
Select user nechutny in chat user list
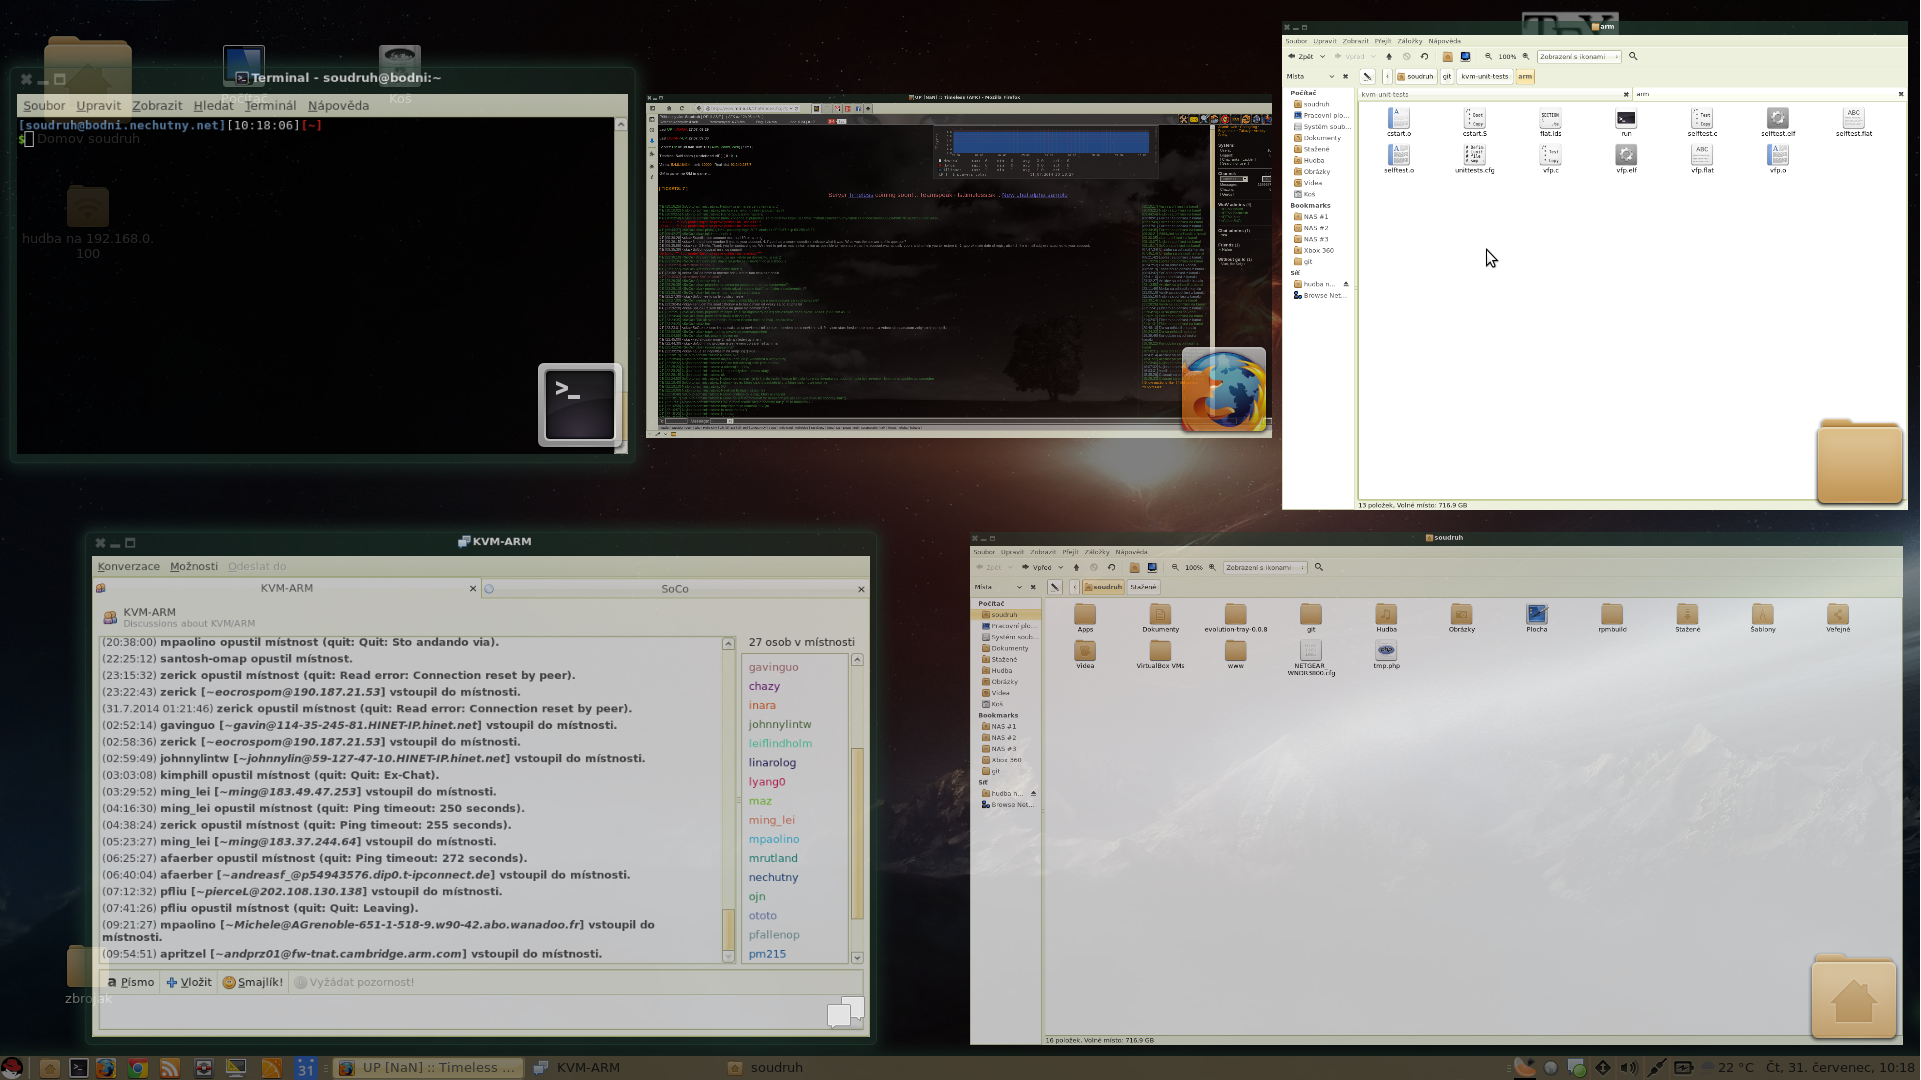point(773,877)
